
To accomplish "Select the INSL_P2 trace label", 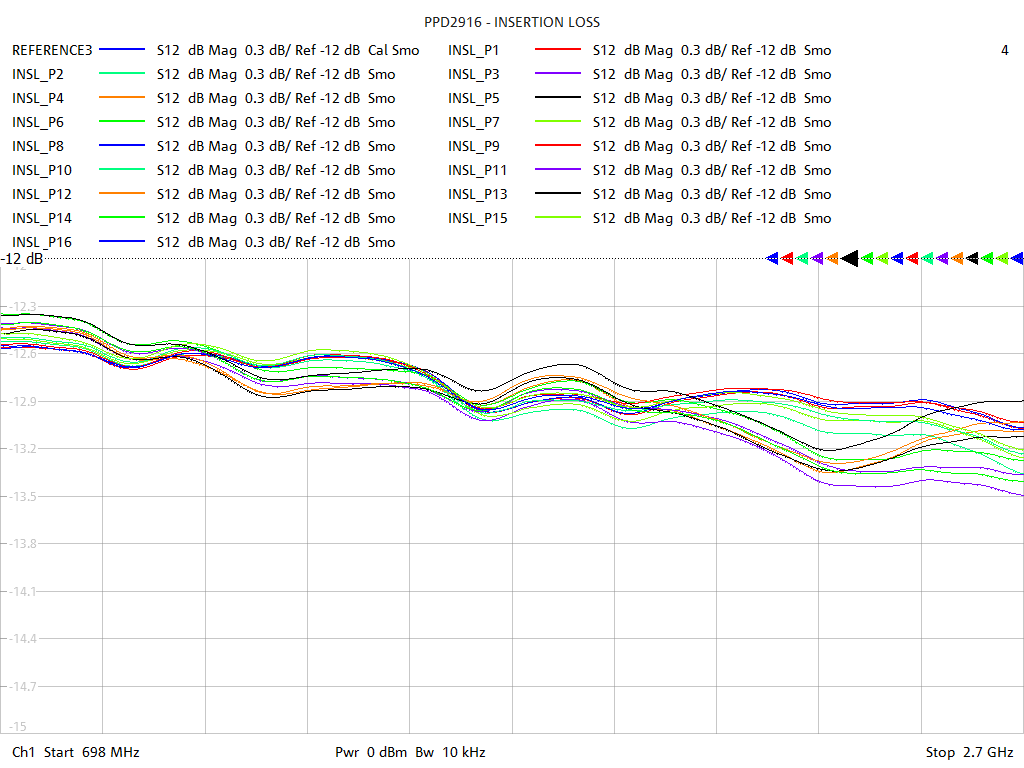I will [x=38, y=74].
